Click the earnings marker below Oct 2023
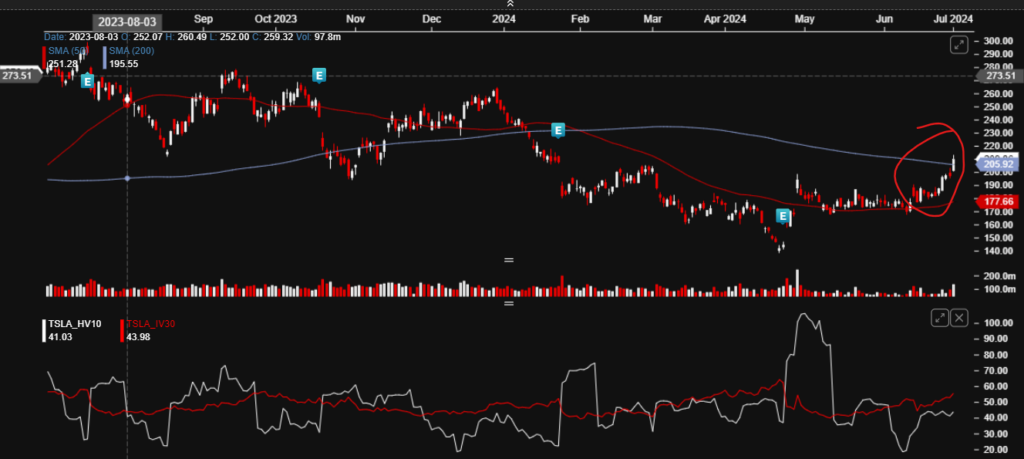Image resolution: width=1024 pixels, height=459 pixels. [x=319, y=75]
